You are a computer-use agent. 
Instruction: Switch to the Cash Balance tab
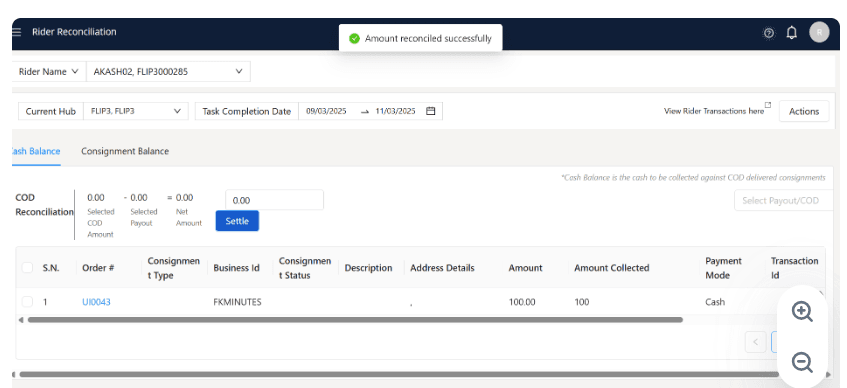point(35,151)
